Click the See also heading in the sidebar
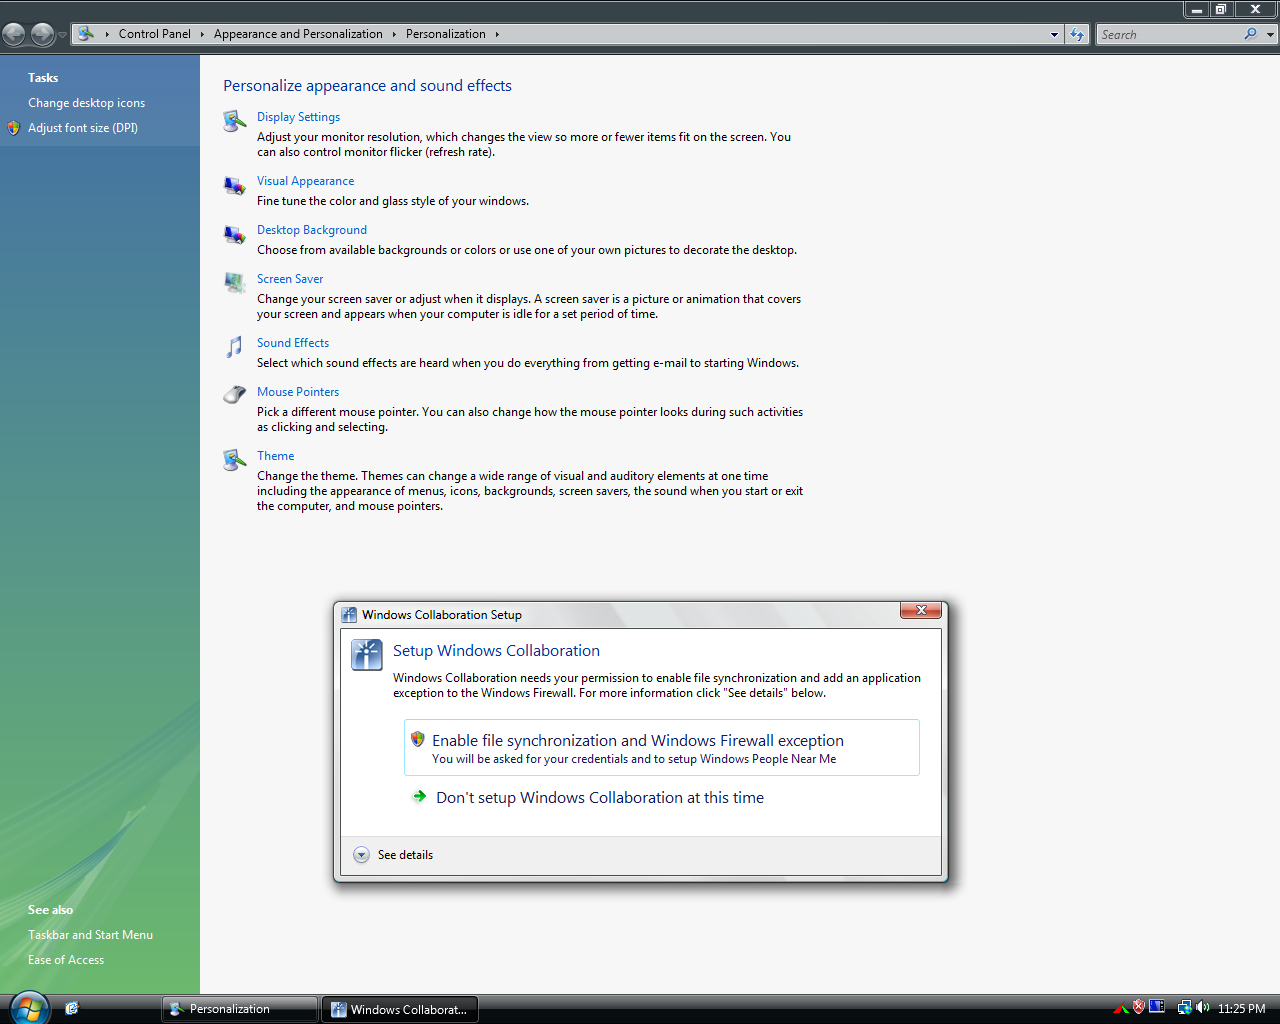The image size is (1280, 1024). click(x=50, y=910)
